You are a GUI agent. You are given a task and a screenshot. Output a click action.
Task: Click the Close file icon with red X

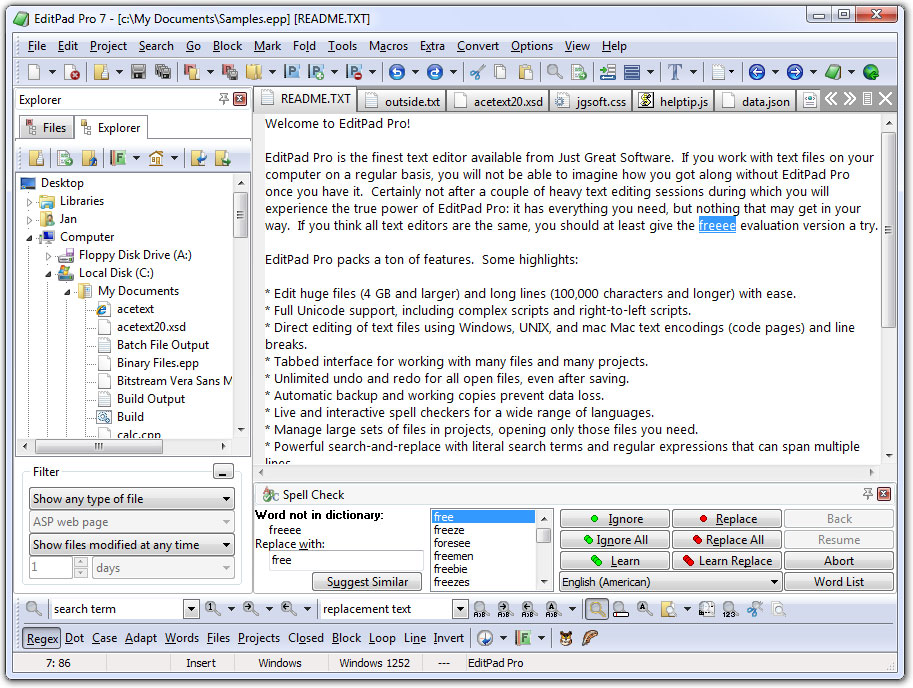coord(72,72)
